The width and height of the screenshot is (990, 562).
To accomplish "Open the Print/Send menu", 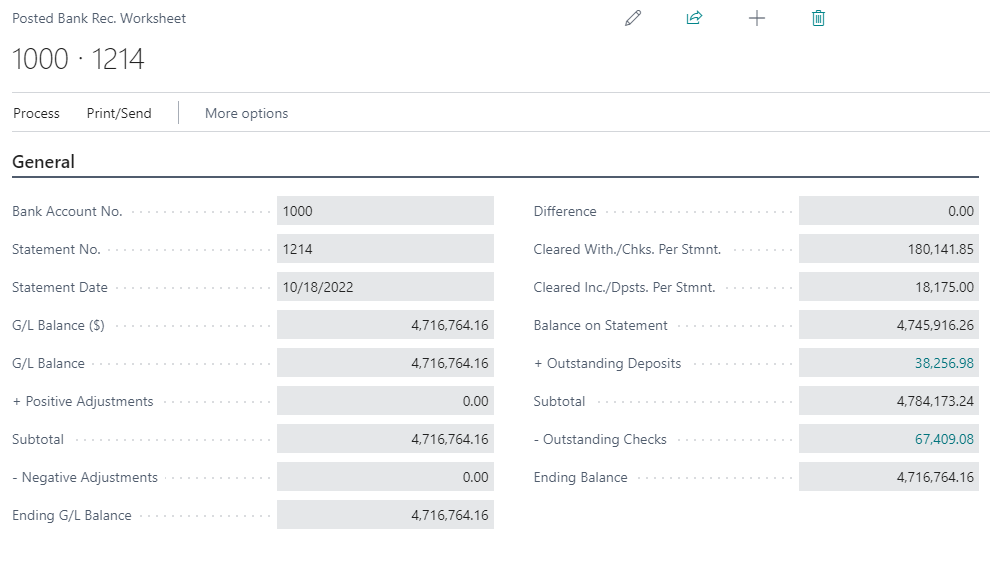I will point(119,113).
